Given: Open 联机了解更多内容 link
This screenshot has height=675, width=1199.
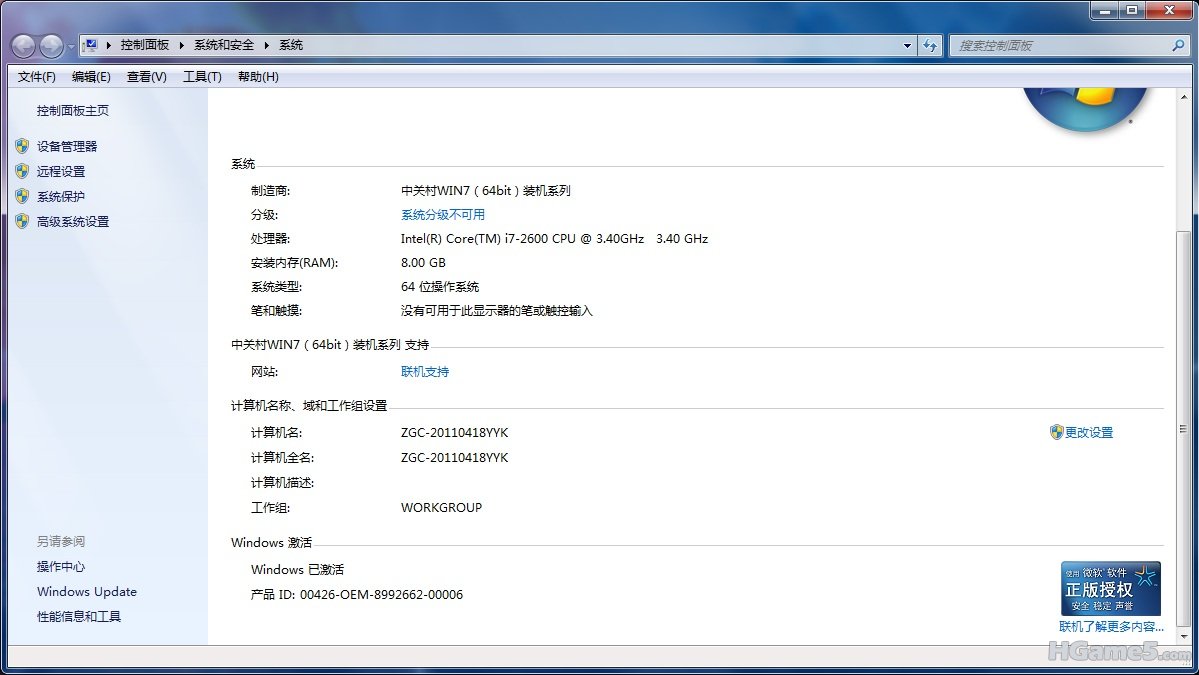Looking at the screenshot, I should coord(1111,627).
